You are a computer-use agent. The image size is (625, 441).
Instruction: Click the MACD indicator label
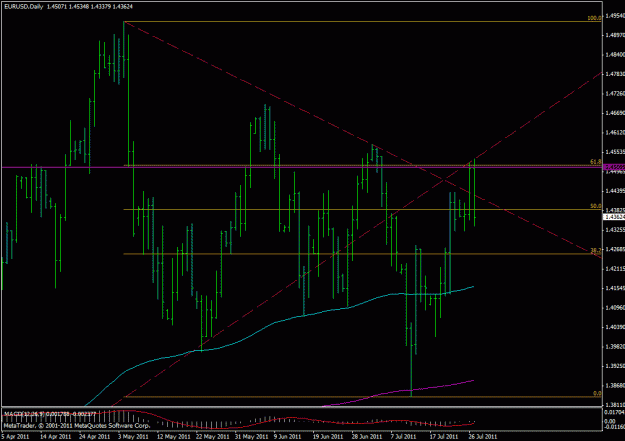point(49,414)
